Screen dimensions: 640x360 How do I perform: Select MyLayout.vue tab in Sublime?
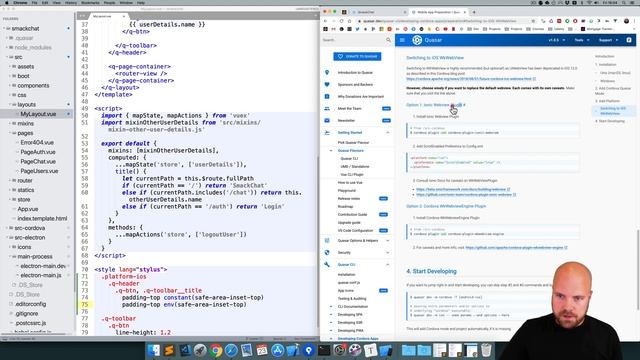(105, 16)
